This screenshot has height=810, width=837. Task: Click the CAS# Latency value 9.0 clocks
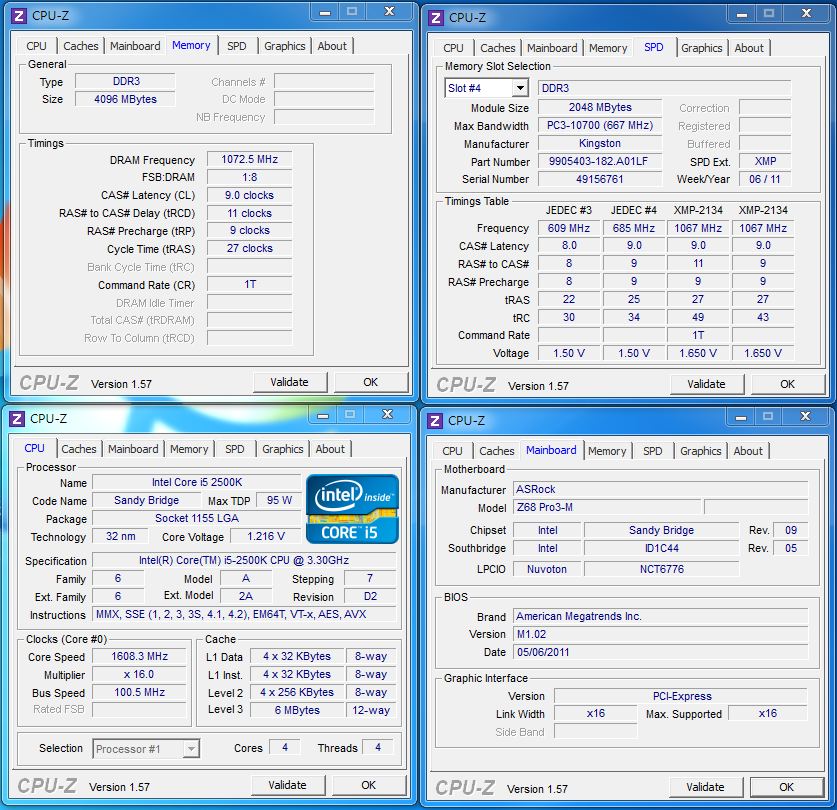pyautogui.click(x=249, y=195)
